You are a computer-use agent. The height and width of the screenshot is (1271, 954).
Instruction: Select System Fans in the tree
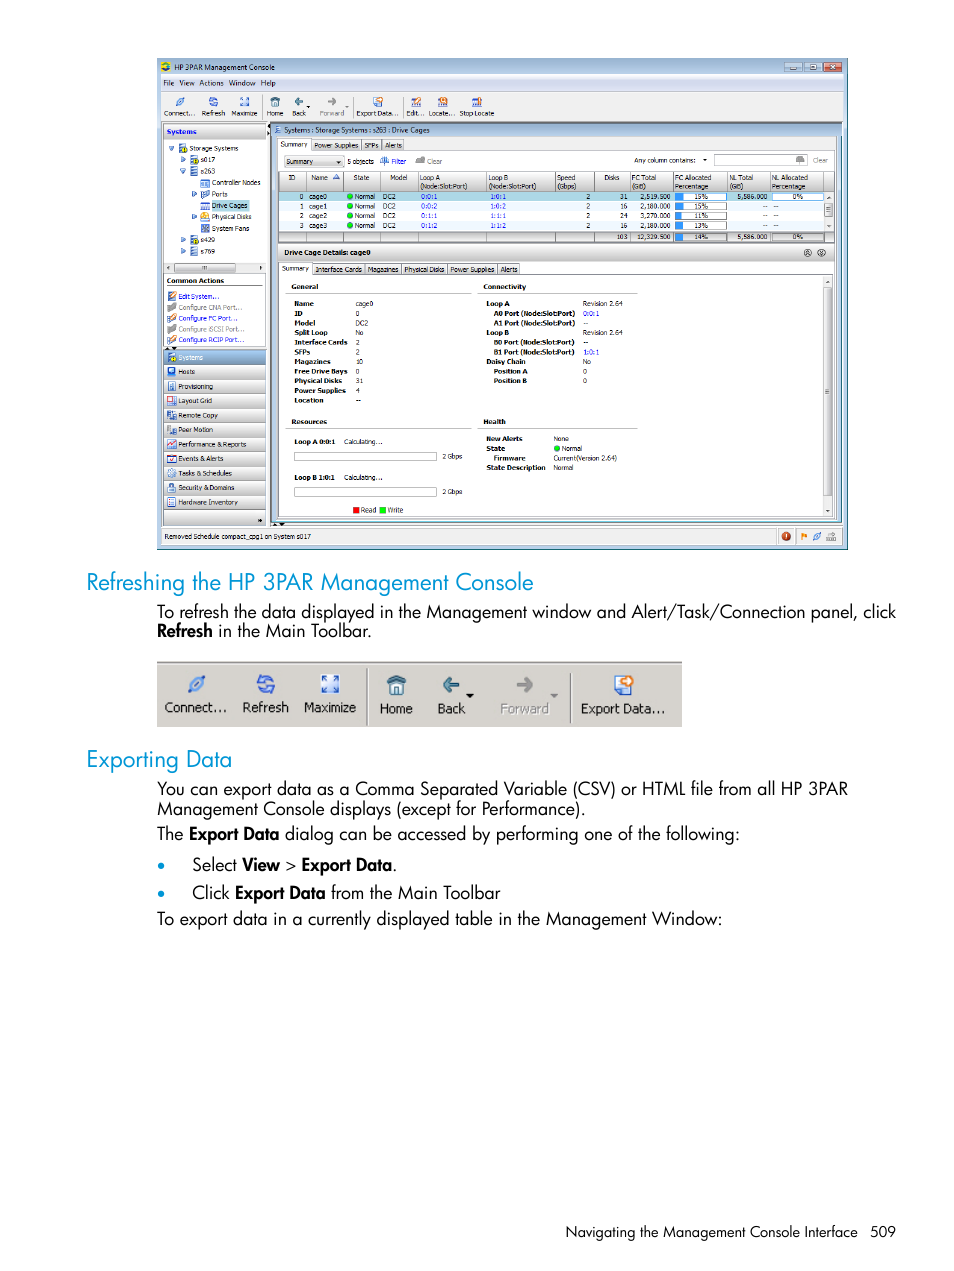pyautogui.click(x=230, y=229)
